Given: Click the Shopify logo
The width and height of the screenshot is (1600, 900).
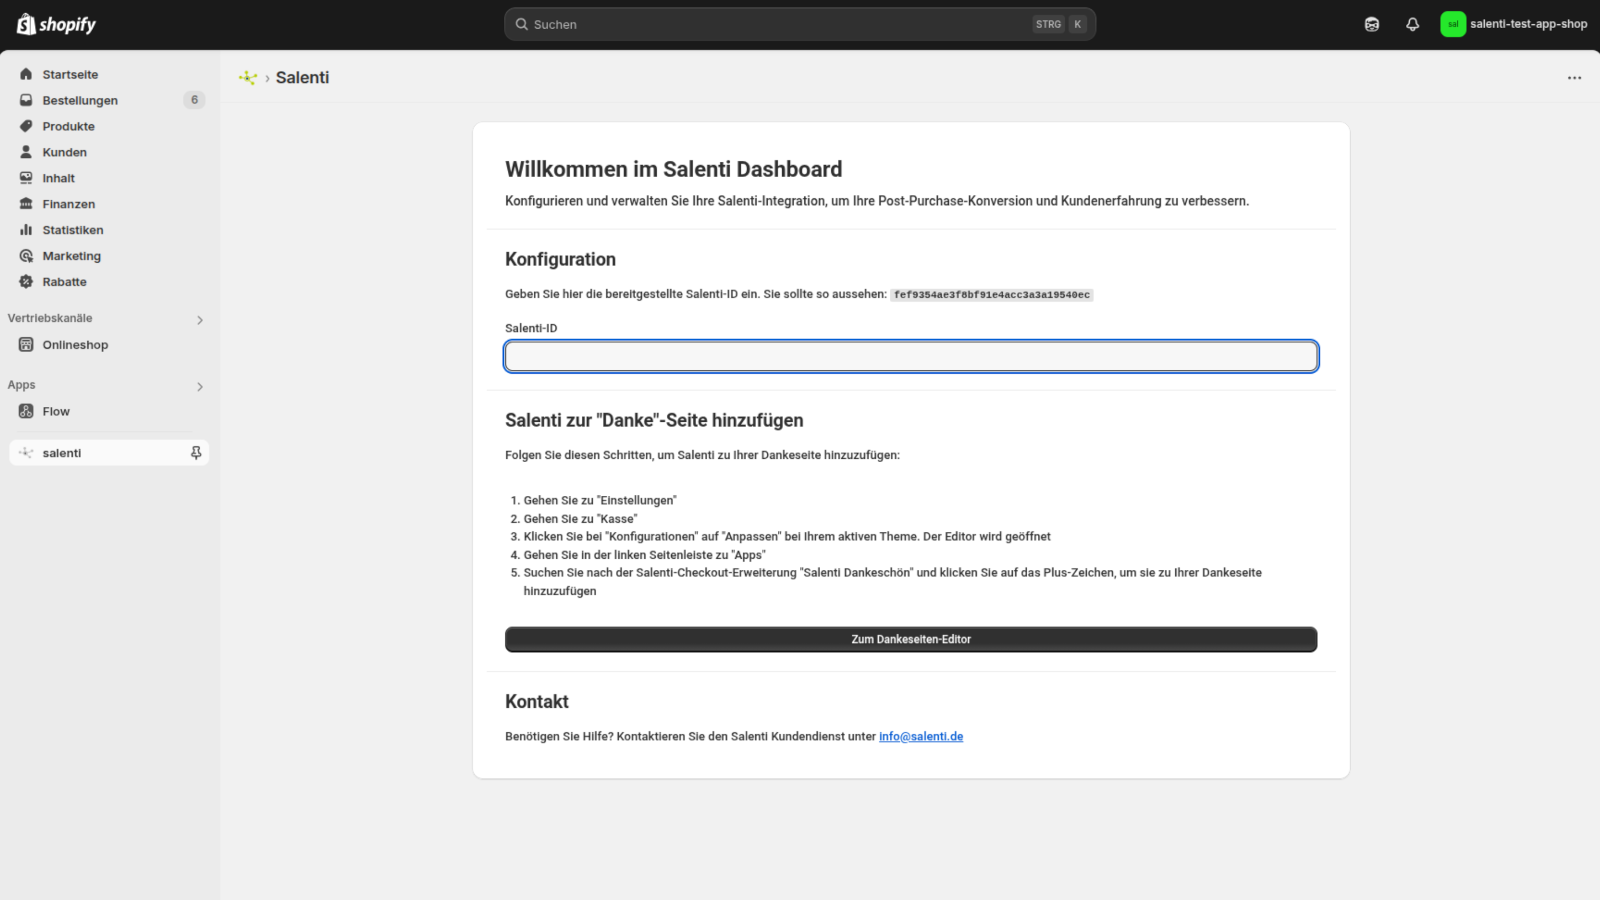Looking at the screenshot, I should (56, 24).
